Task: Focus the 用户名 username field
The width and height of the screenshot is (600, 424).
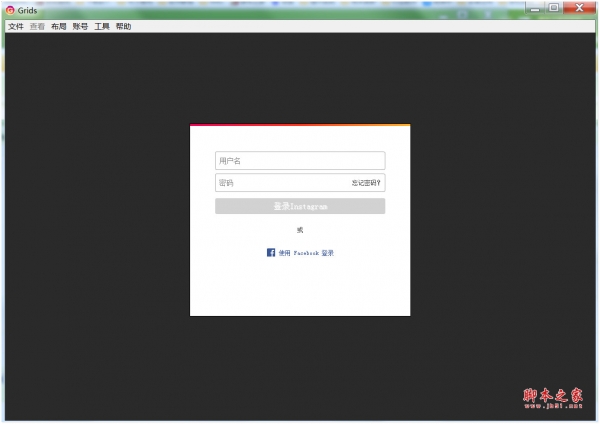Action: [300, 161]
